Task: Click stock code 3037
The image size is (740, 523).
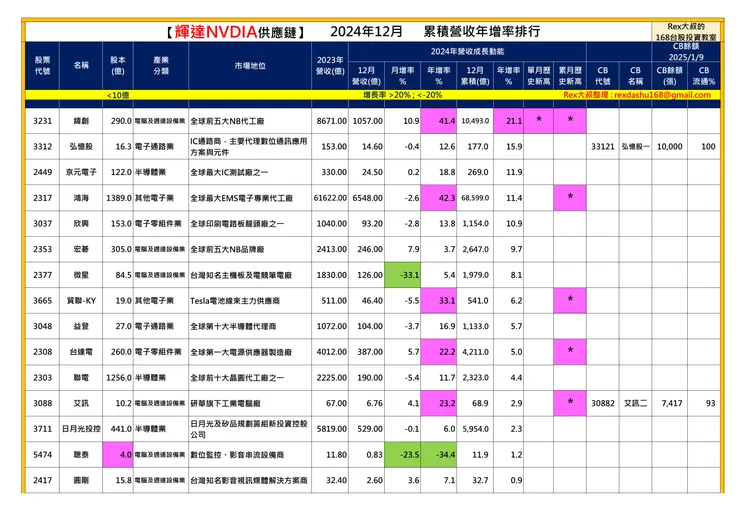Action: [x=42, y=223]
